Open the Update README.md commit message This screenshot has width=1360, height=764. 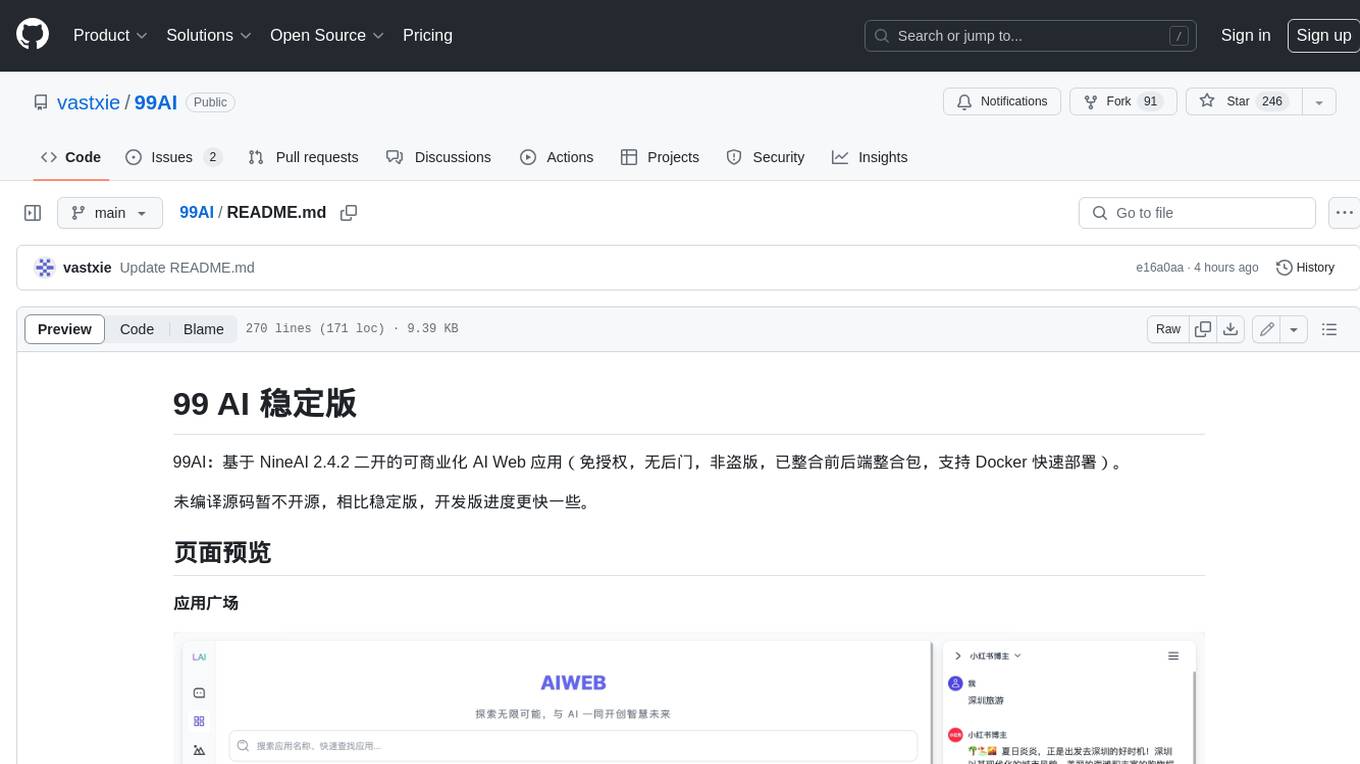[x=187, y=268]
